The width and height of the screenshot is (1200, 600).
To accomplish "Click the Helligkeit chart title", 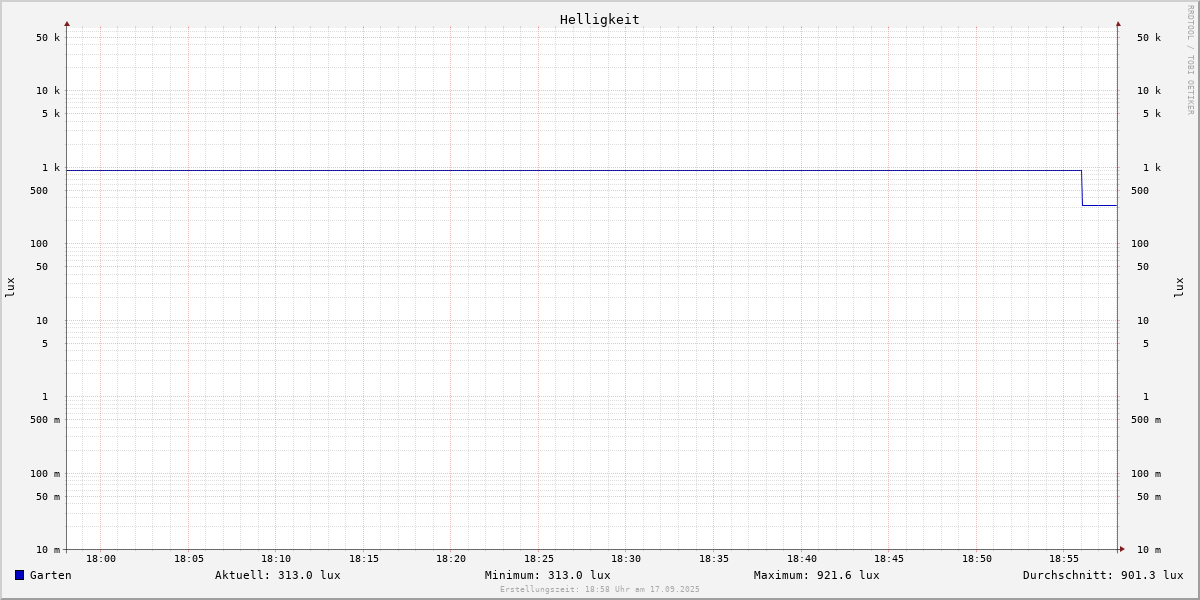I will (599, 19).
